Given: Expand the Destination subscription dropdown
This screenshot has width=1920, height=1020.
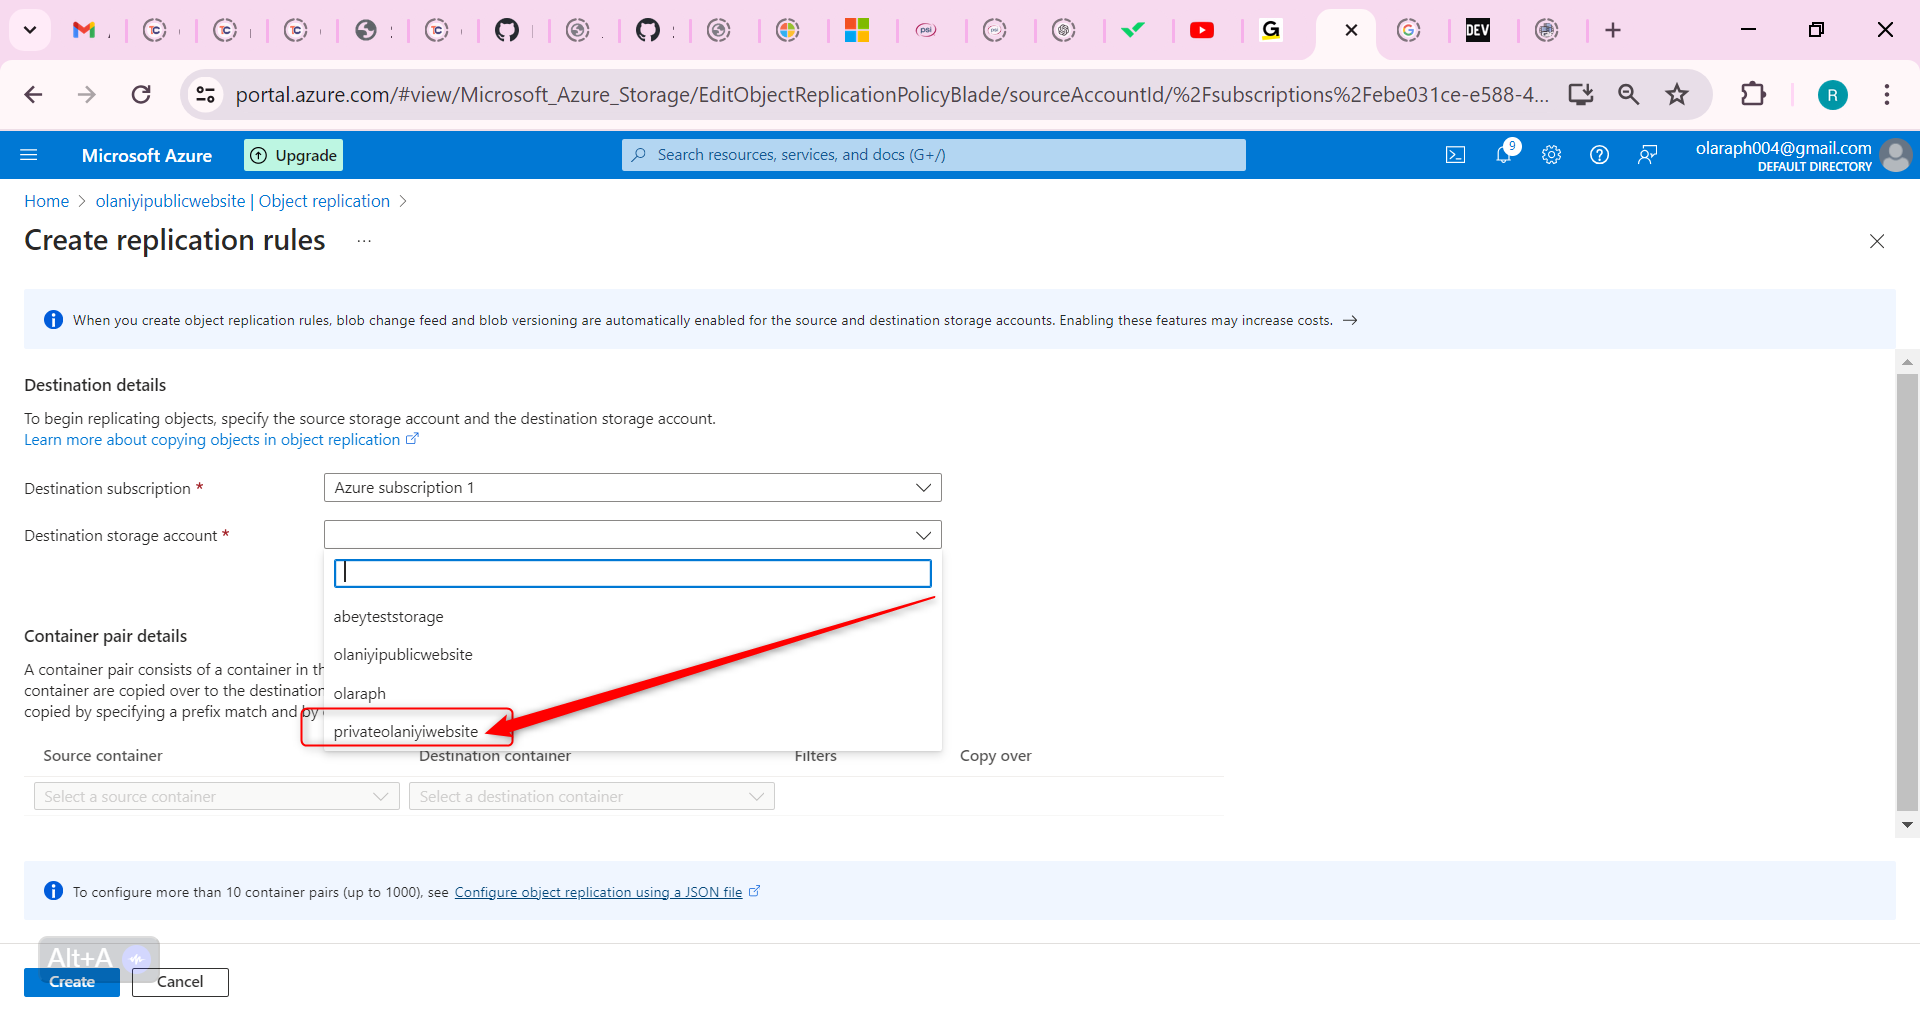Looking at the screenshot, I should click(633, 488).
